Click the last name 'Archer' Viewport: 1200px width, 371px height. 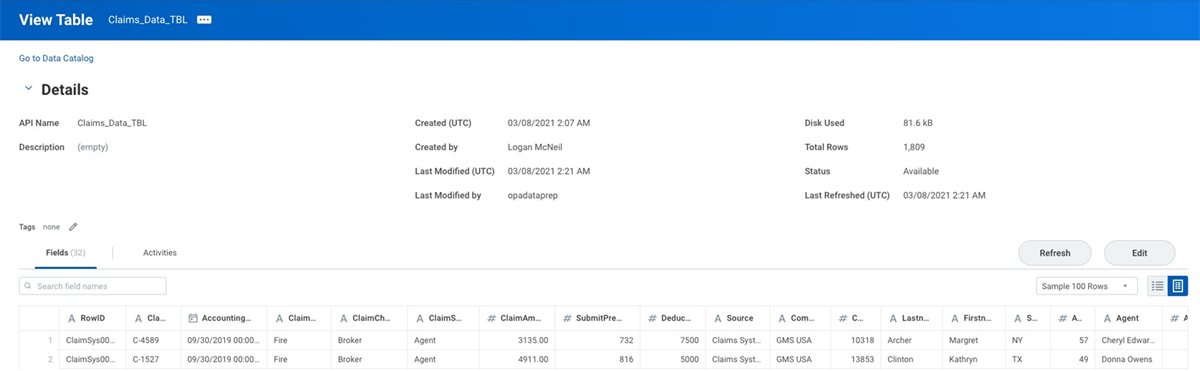coord(900,340)
